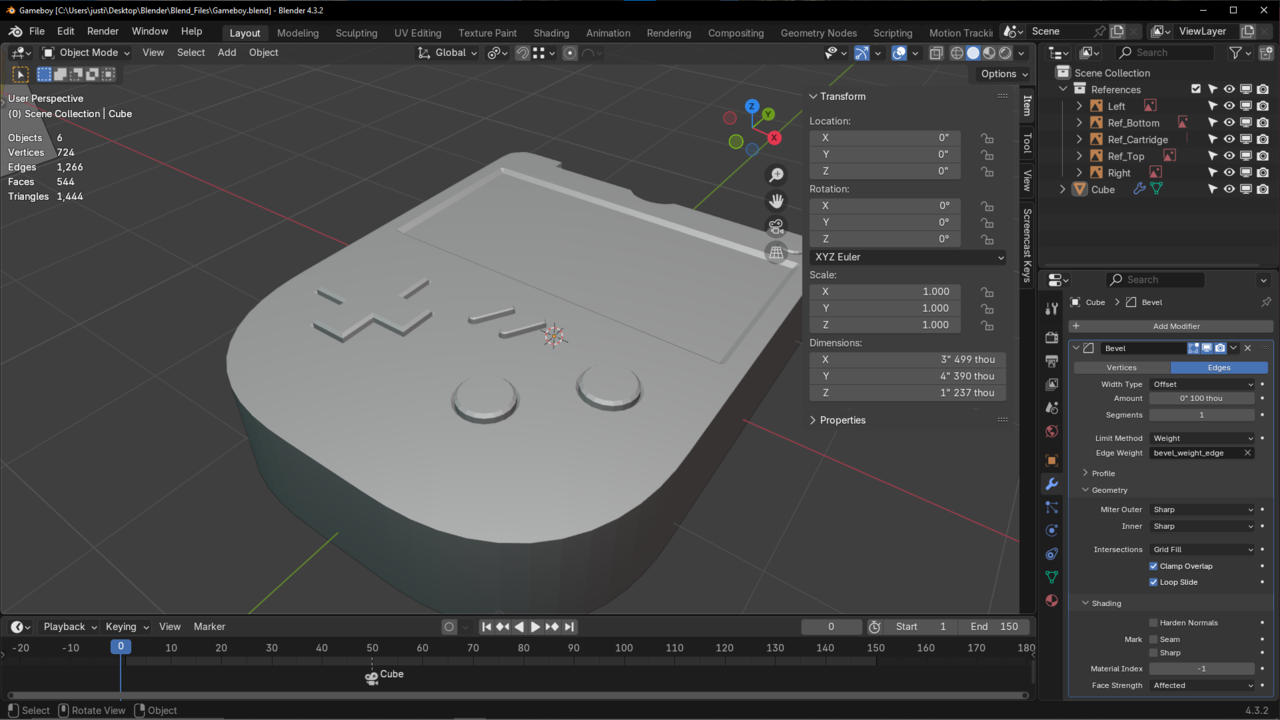Play the animation forward
Screen dimensions: 1280x720
point(535,627)
